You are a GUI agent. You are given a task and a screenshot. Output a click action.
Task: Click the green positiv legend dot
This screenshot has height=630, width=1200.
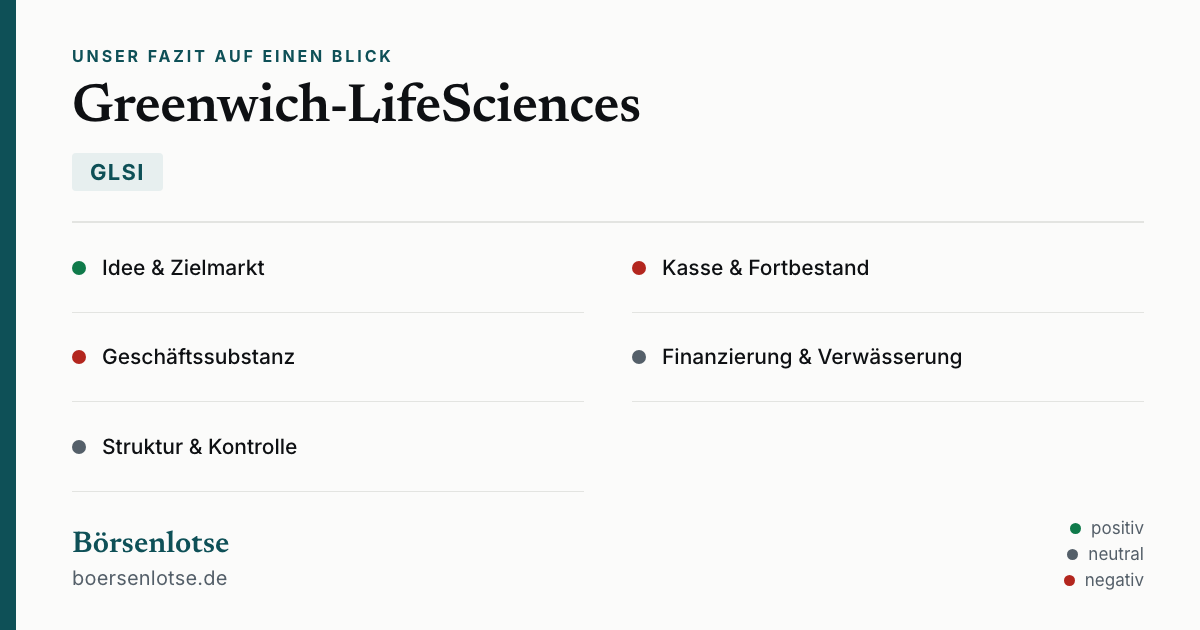[x=1075, y=528]
